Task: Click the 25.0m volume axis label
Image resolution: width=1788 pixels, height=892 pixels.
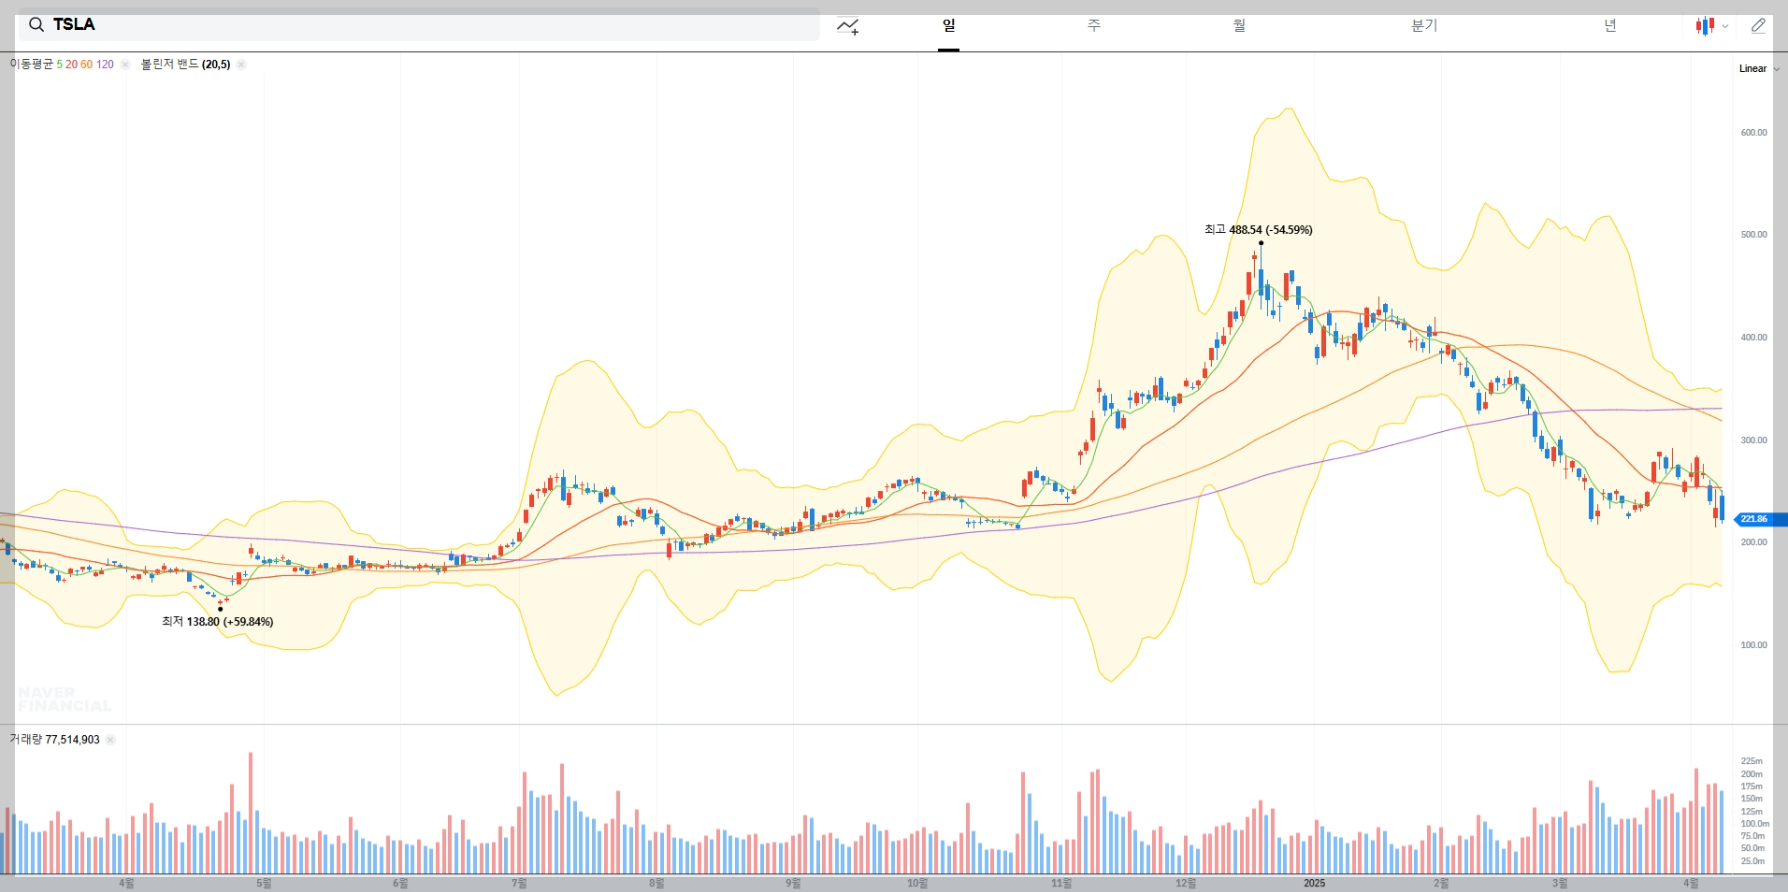Action: point(1752,861)
